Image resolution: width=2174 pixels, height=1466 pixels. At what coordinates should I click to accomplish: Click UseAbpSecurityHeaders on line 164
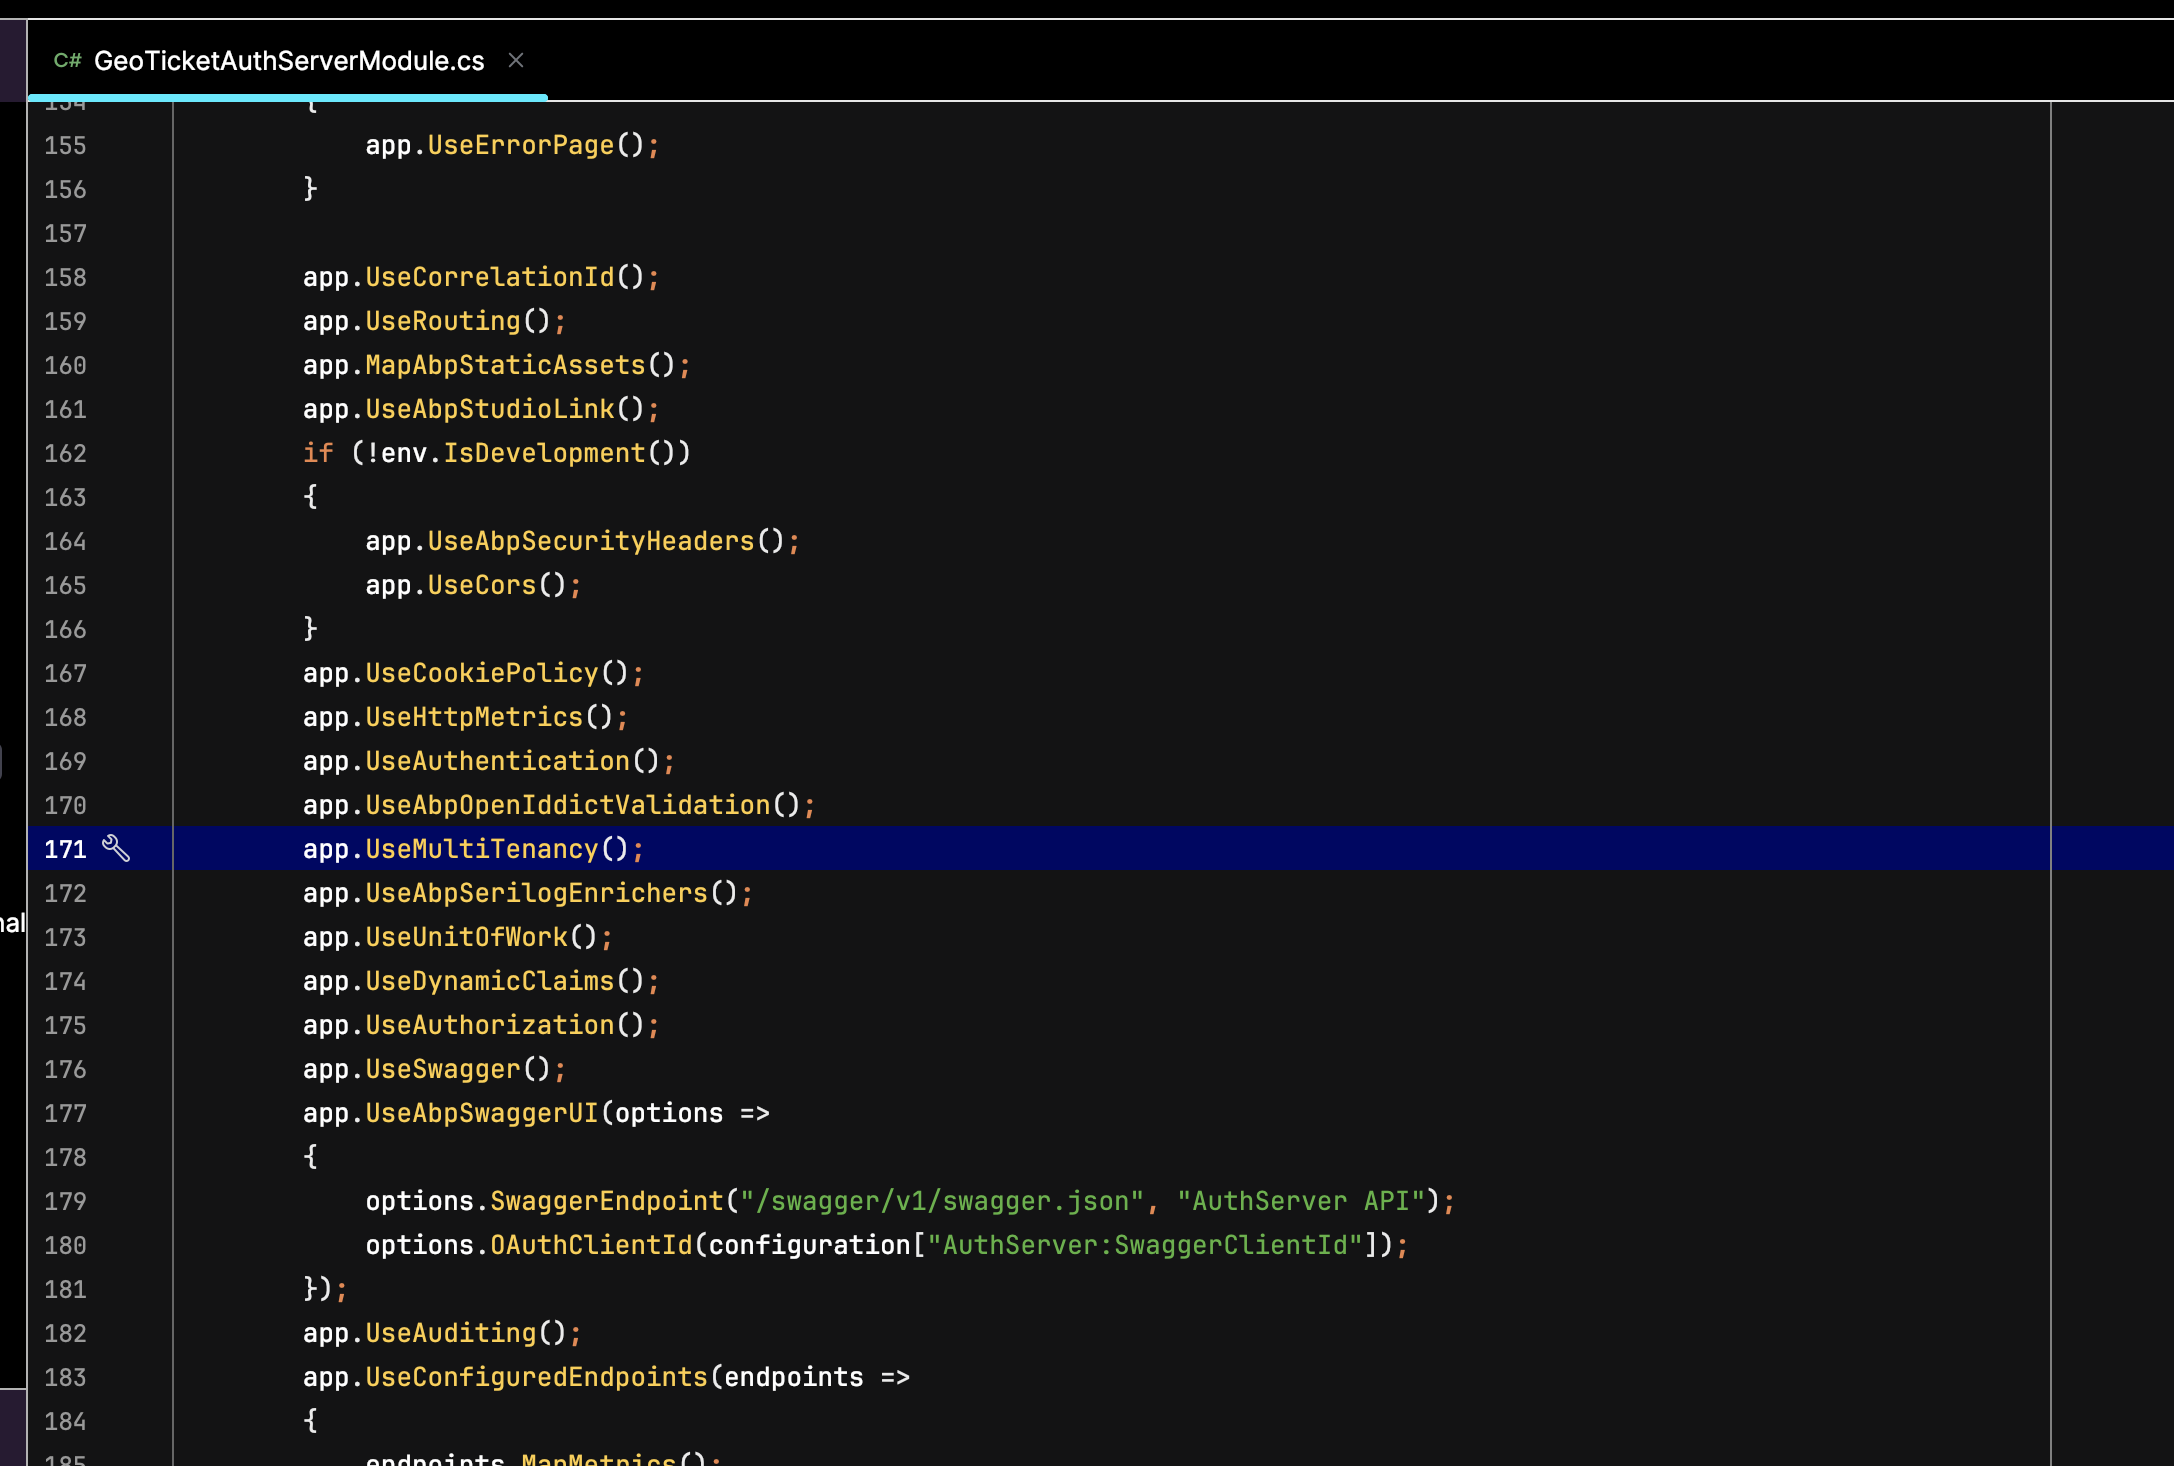(590, 541)
